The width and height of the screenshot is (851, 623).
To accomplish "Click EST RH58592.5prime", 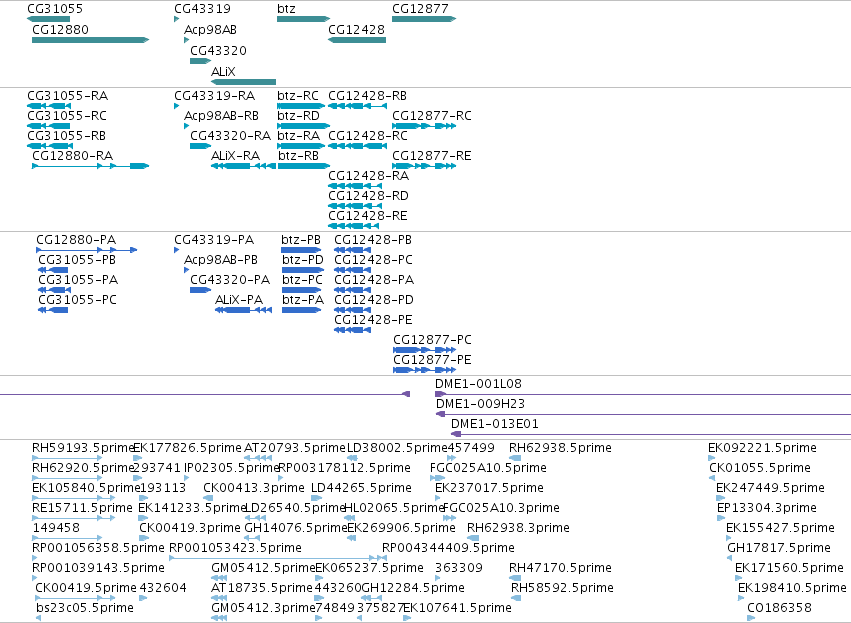I will click(562, 588).
